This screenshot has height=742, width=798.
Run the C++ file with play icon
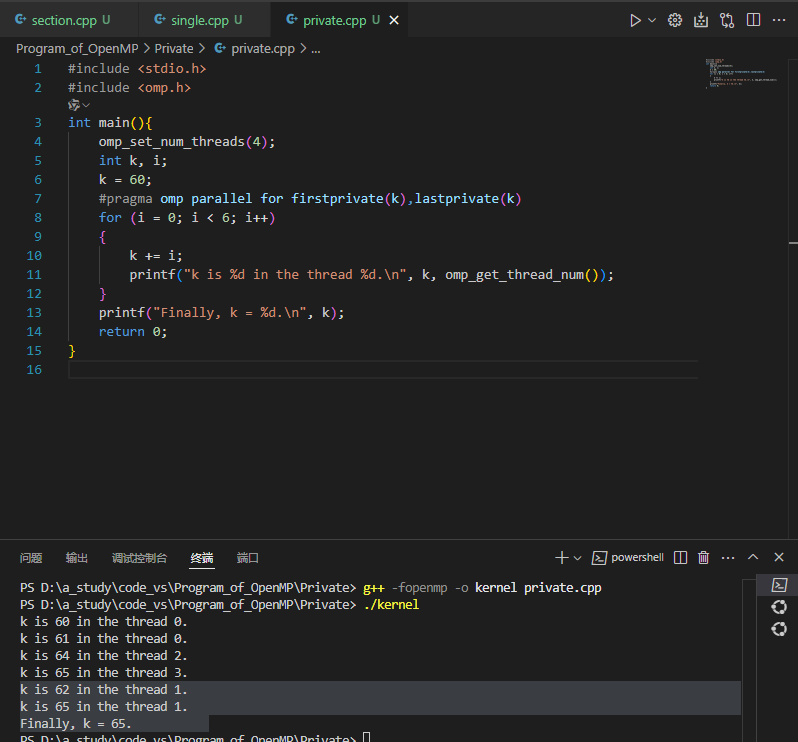click(635, 20)
